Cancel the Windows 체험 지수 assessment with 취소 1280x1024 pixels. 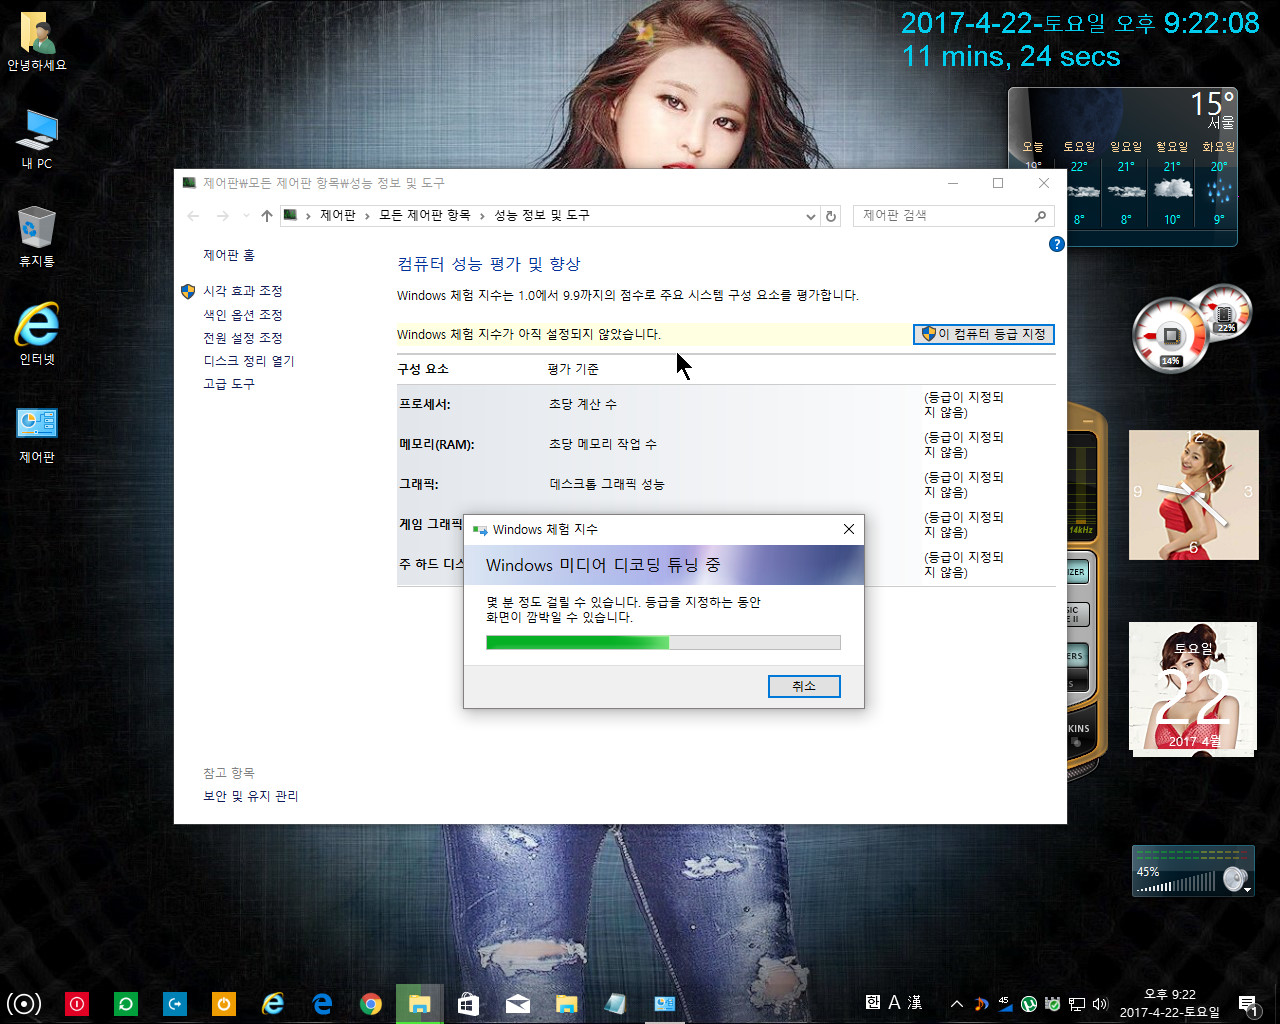point(804,686)
